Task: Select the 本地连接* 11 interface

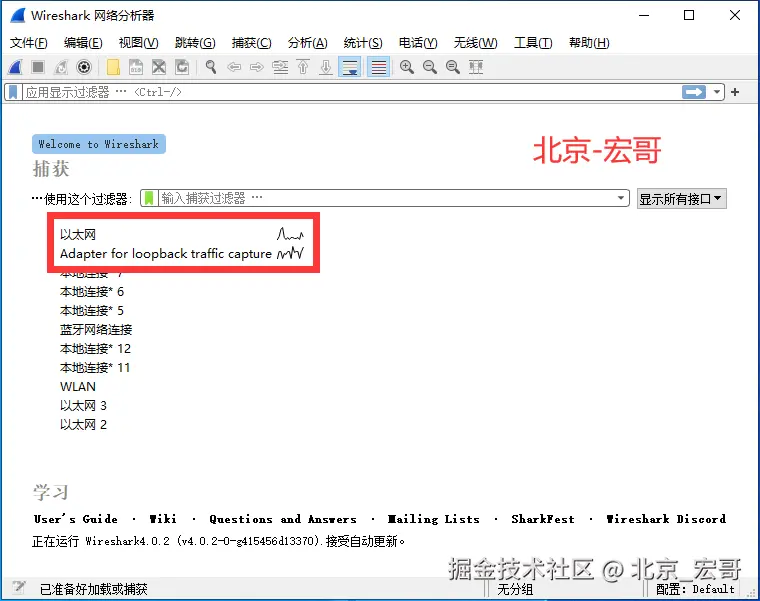Action: pyautogui.click(x=95, y=368)
